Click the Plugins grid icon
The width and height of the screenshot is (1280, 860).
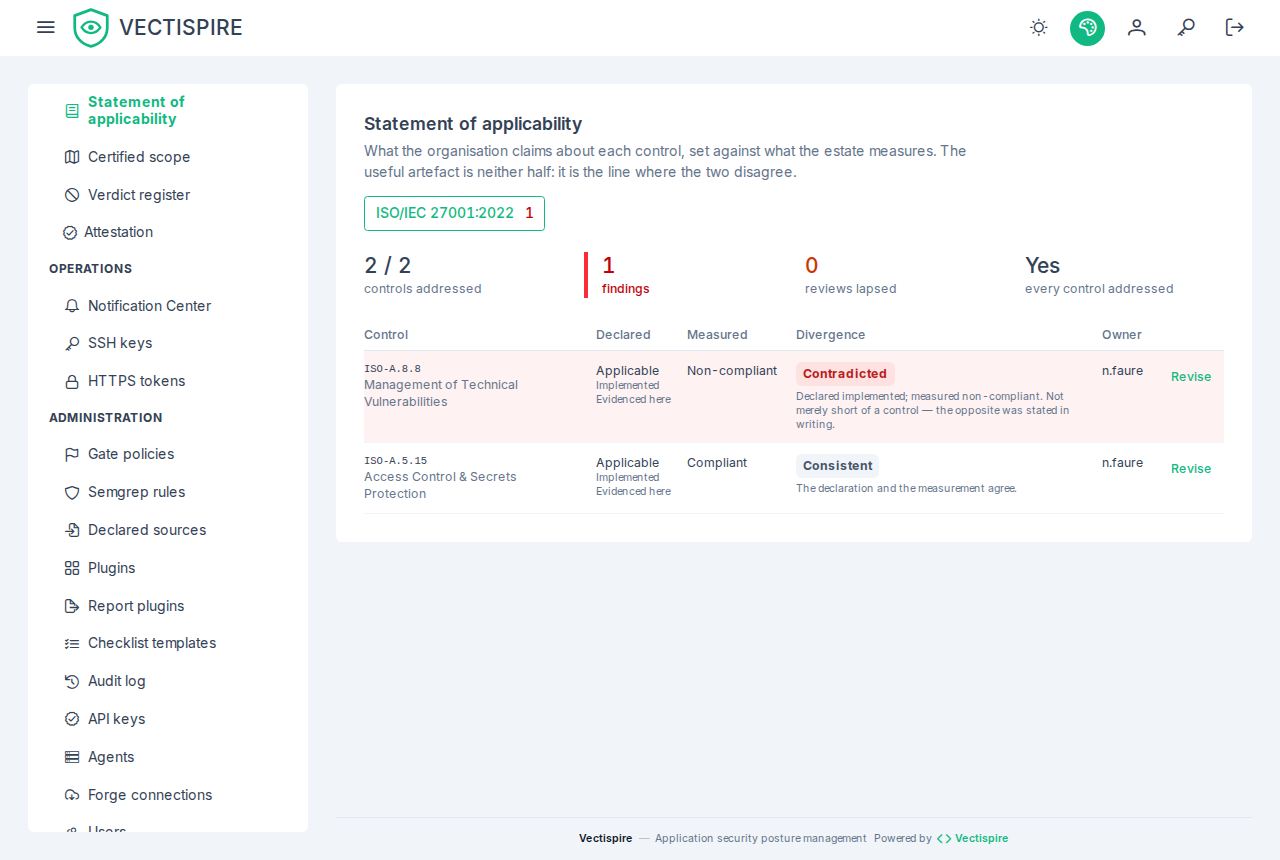coord(72,568)
